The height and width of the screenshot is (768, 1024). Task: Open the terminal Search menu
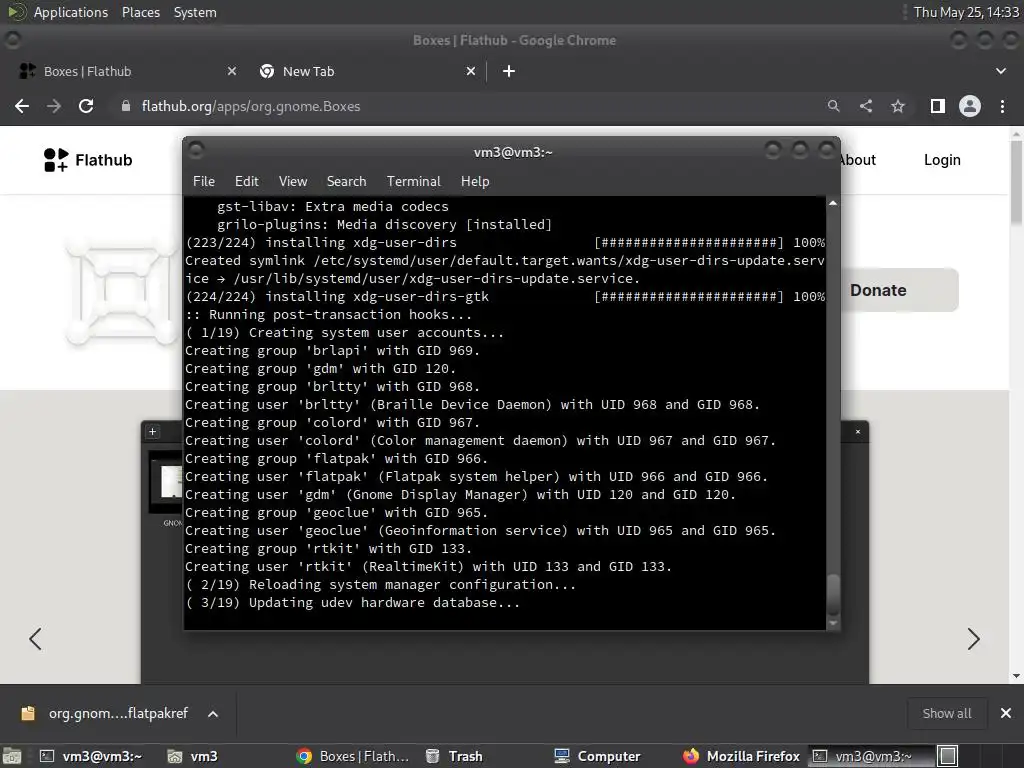346,181
